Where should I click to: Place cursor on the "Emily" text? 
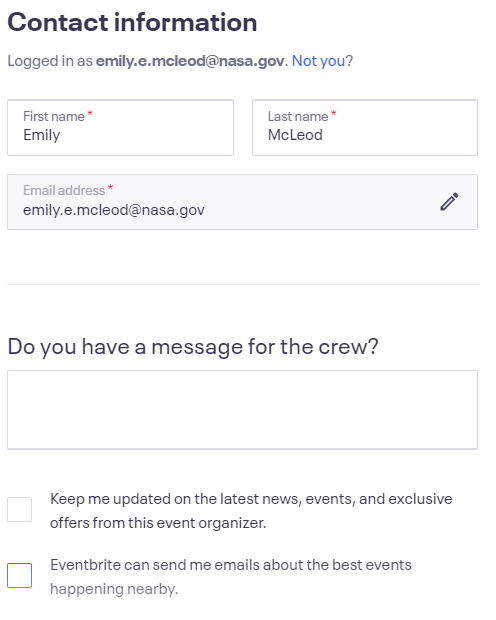(42, 135)
